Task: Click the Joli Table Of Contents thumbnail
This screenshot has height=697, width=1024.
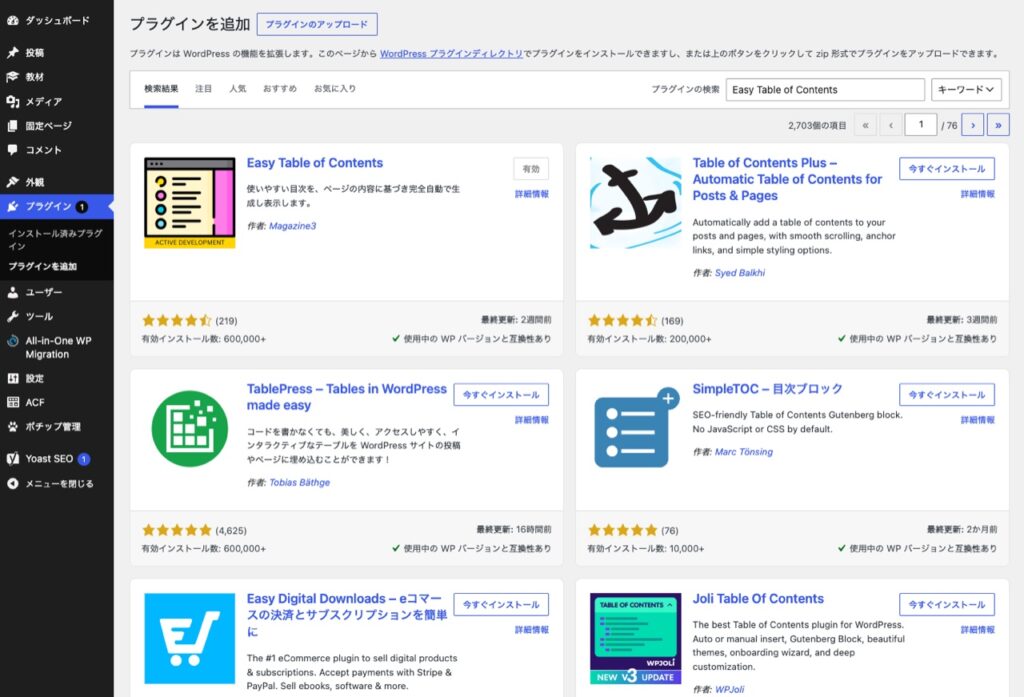Action: [x=635, y=638]
